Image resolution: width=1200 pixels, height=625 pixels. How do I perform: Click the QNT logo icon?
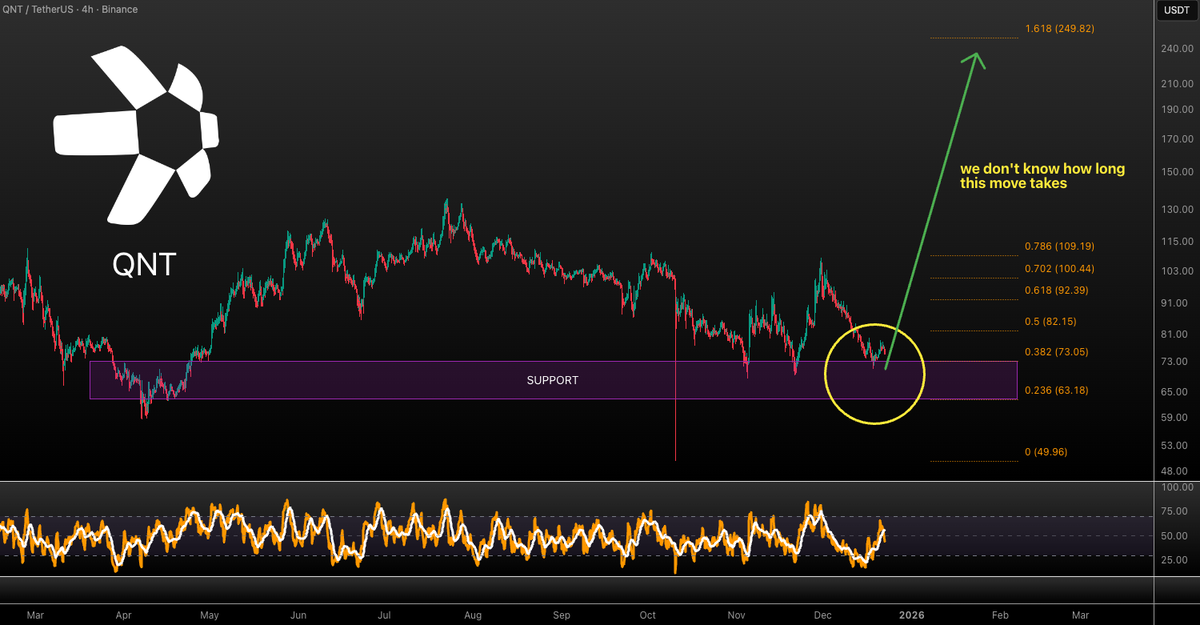(135, 135)
